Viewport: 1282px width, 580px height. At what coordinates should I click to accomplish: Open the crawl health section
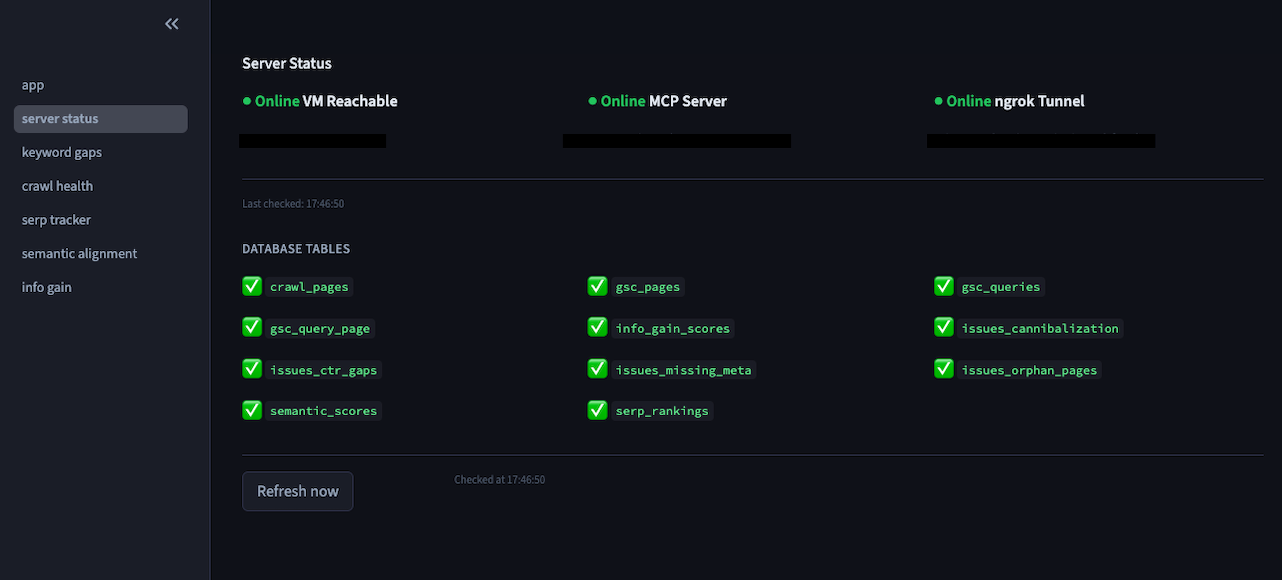(57, 186)
